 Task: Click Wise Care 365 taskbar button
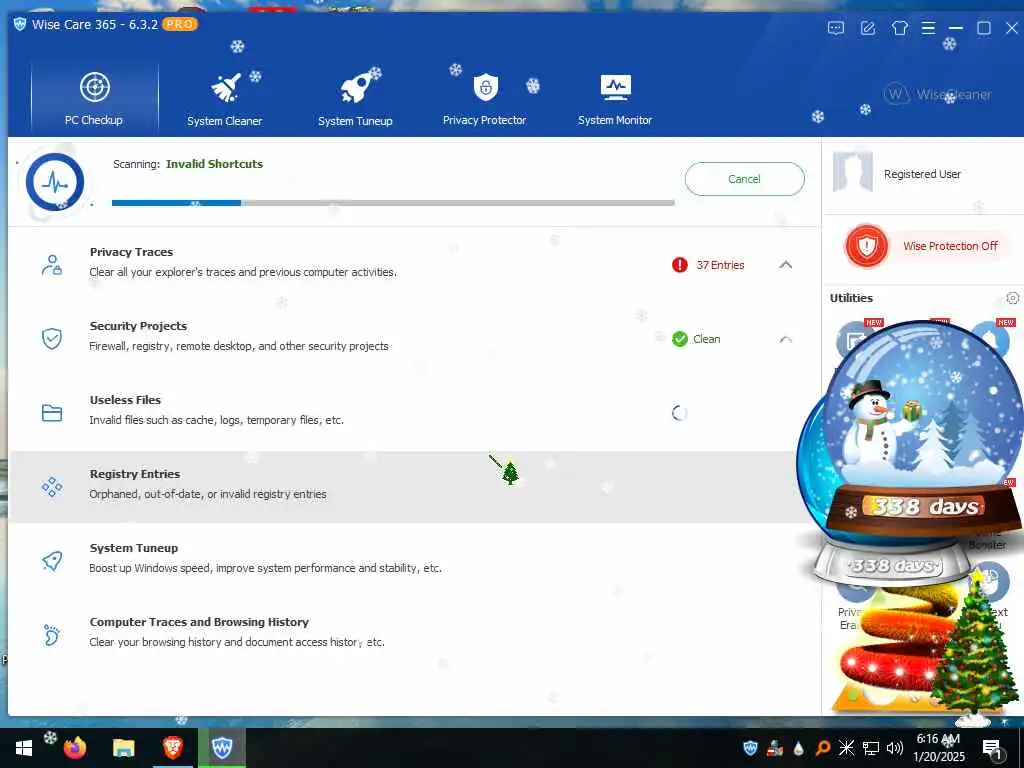click(x=221, y=748)
